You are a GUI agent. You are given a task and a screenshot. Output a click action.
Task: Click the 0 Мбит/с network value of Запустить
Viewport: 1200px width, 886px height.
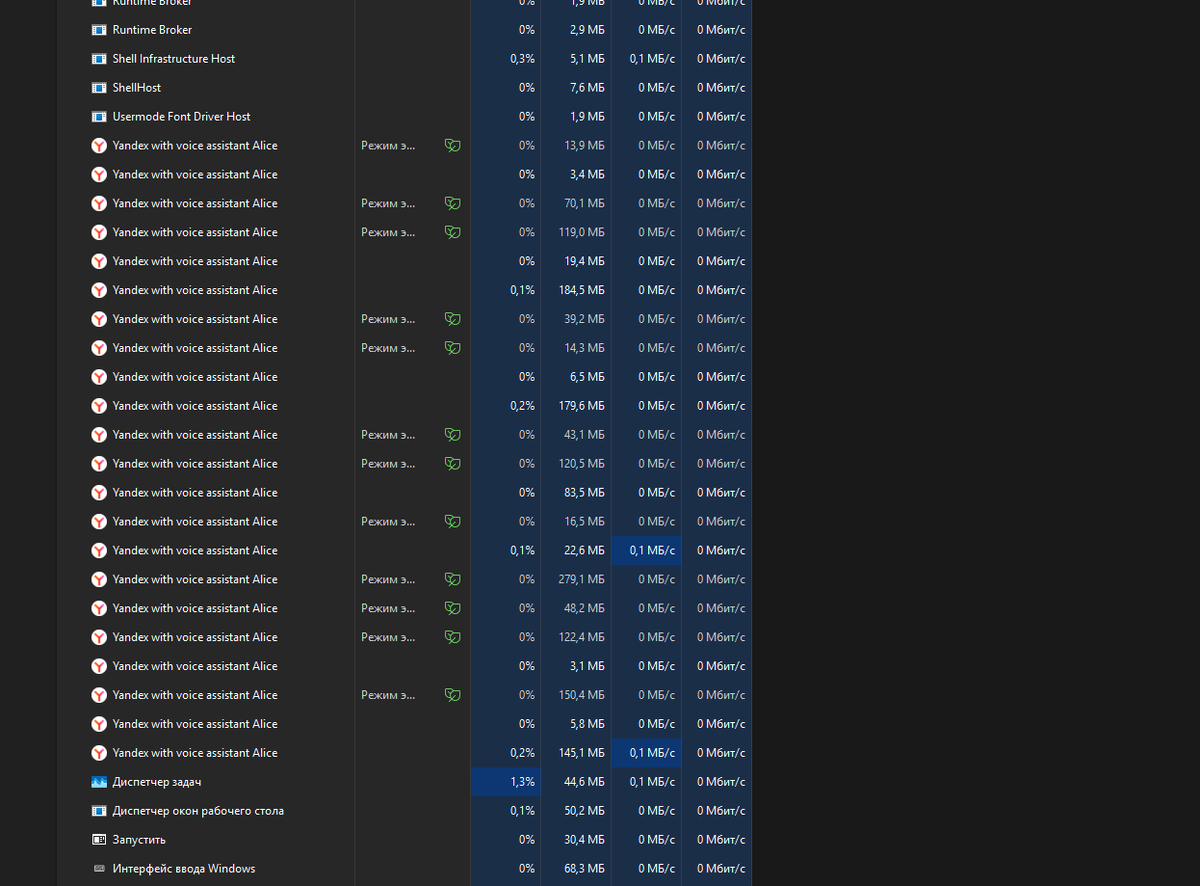pos(721,840)
